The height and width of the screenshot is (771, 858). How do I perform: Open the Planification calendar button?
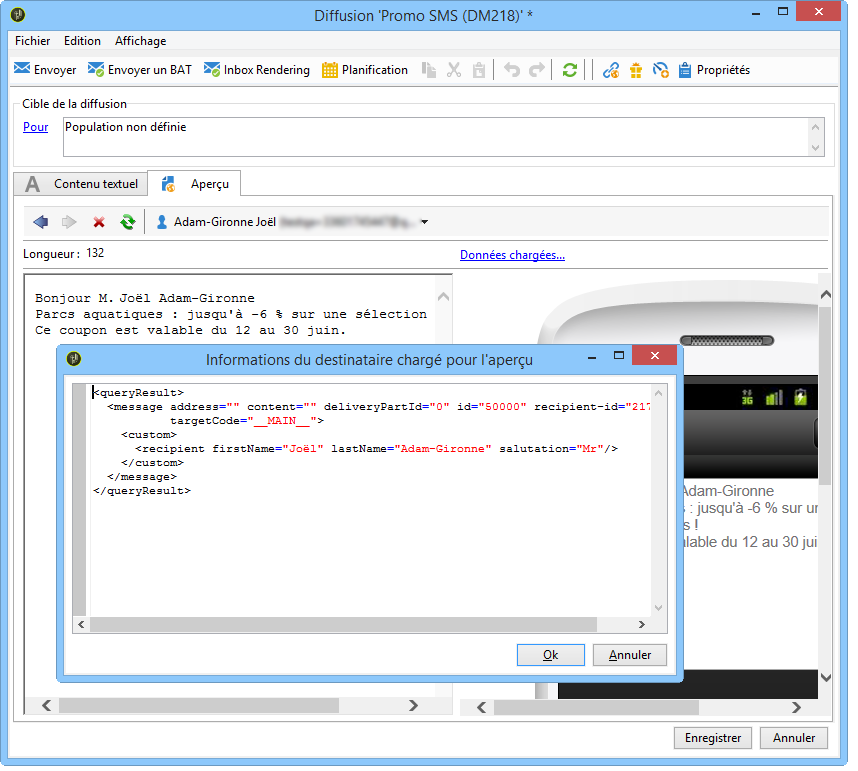point(365,70)
